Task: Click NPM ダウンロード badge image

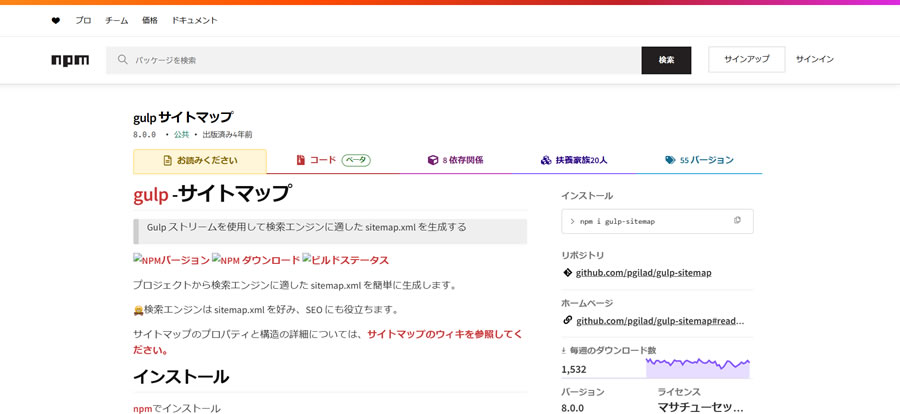Action: tap(256, 260)
